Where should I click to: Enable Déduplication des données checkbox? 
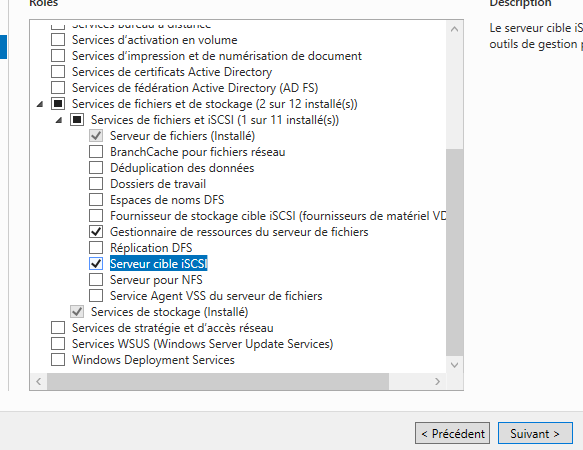pos(96,168)
